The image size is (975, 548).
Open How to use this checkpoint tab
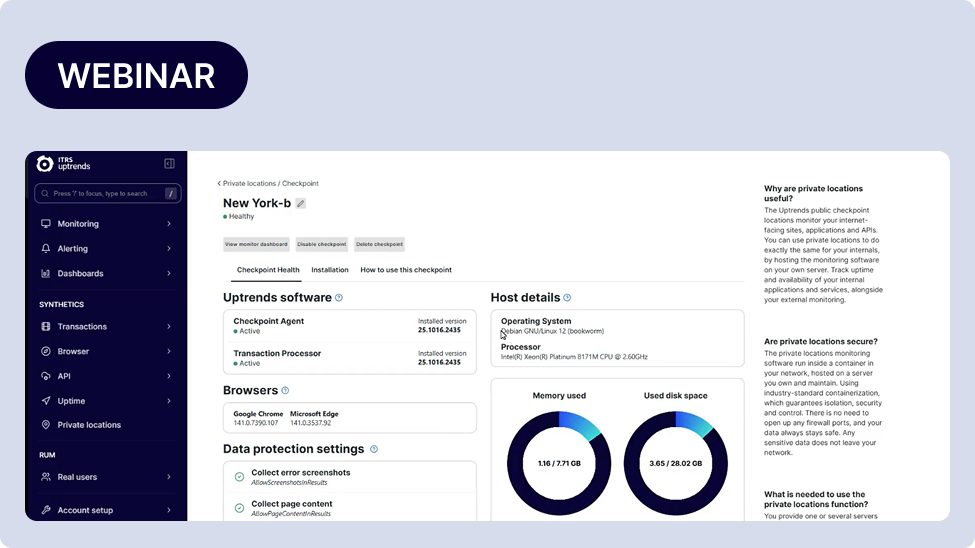pyautogui.click(x=406, y=270)
